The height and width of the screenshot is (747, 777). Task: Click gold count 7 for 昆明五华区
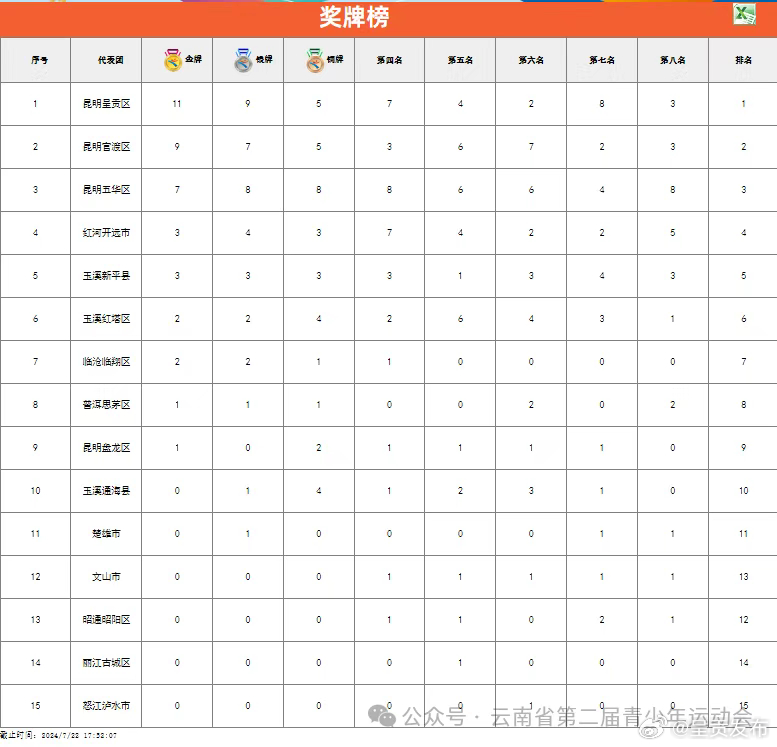click(177, 190)
